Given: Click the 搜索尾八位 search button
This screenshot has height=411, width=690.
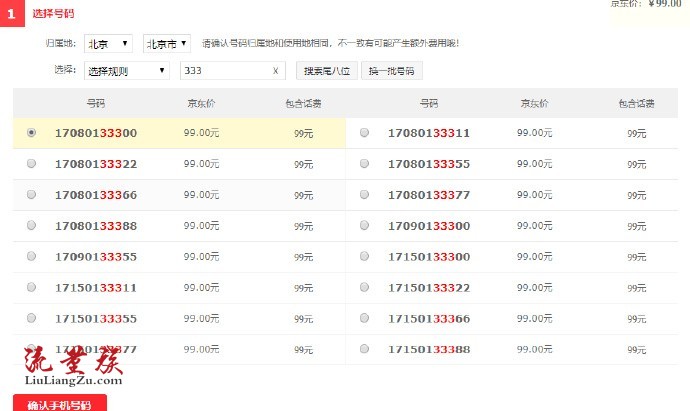Looking at the screenshot, I should [x=327, y=71].
